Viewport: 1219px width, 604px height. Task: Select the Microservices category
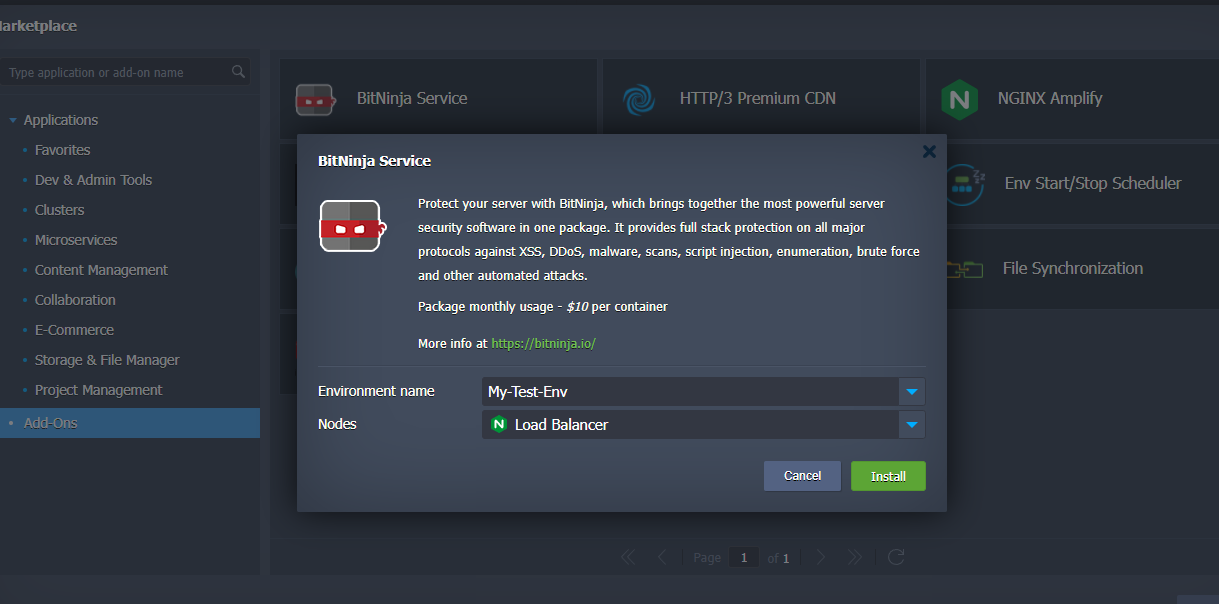tap(76, 240)
